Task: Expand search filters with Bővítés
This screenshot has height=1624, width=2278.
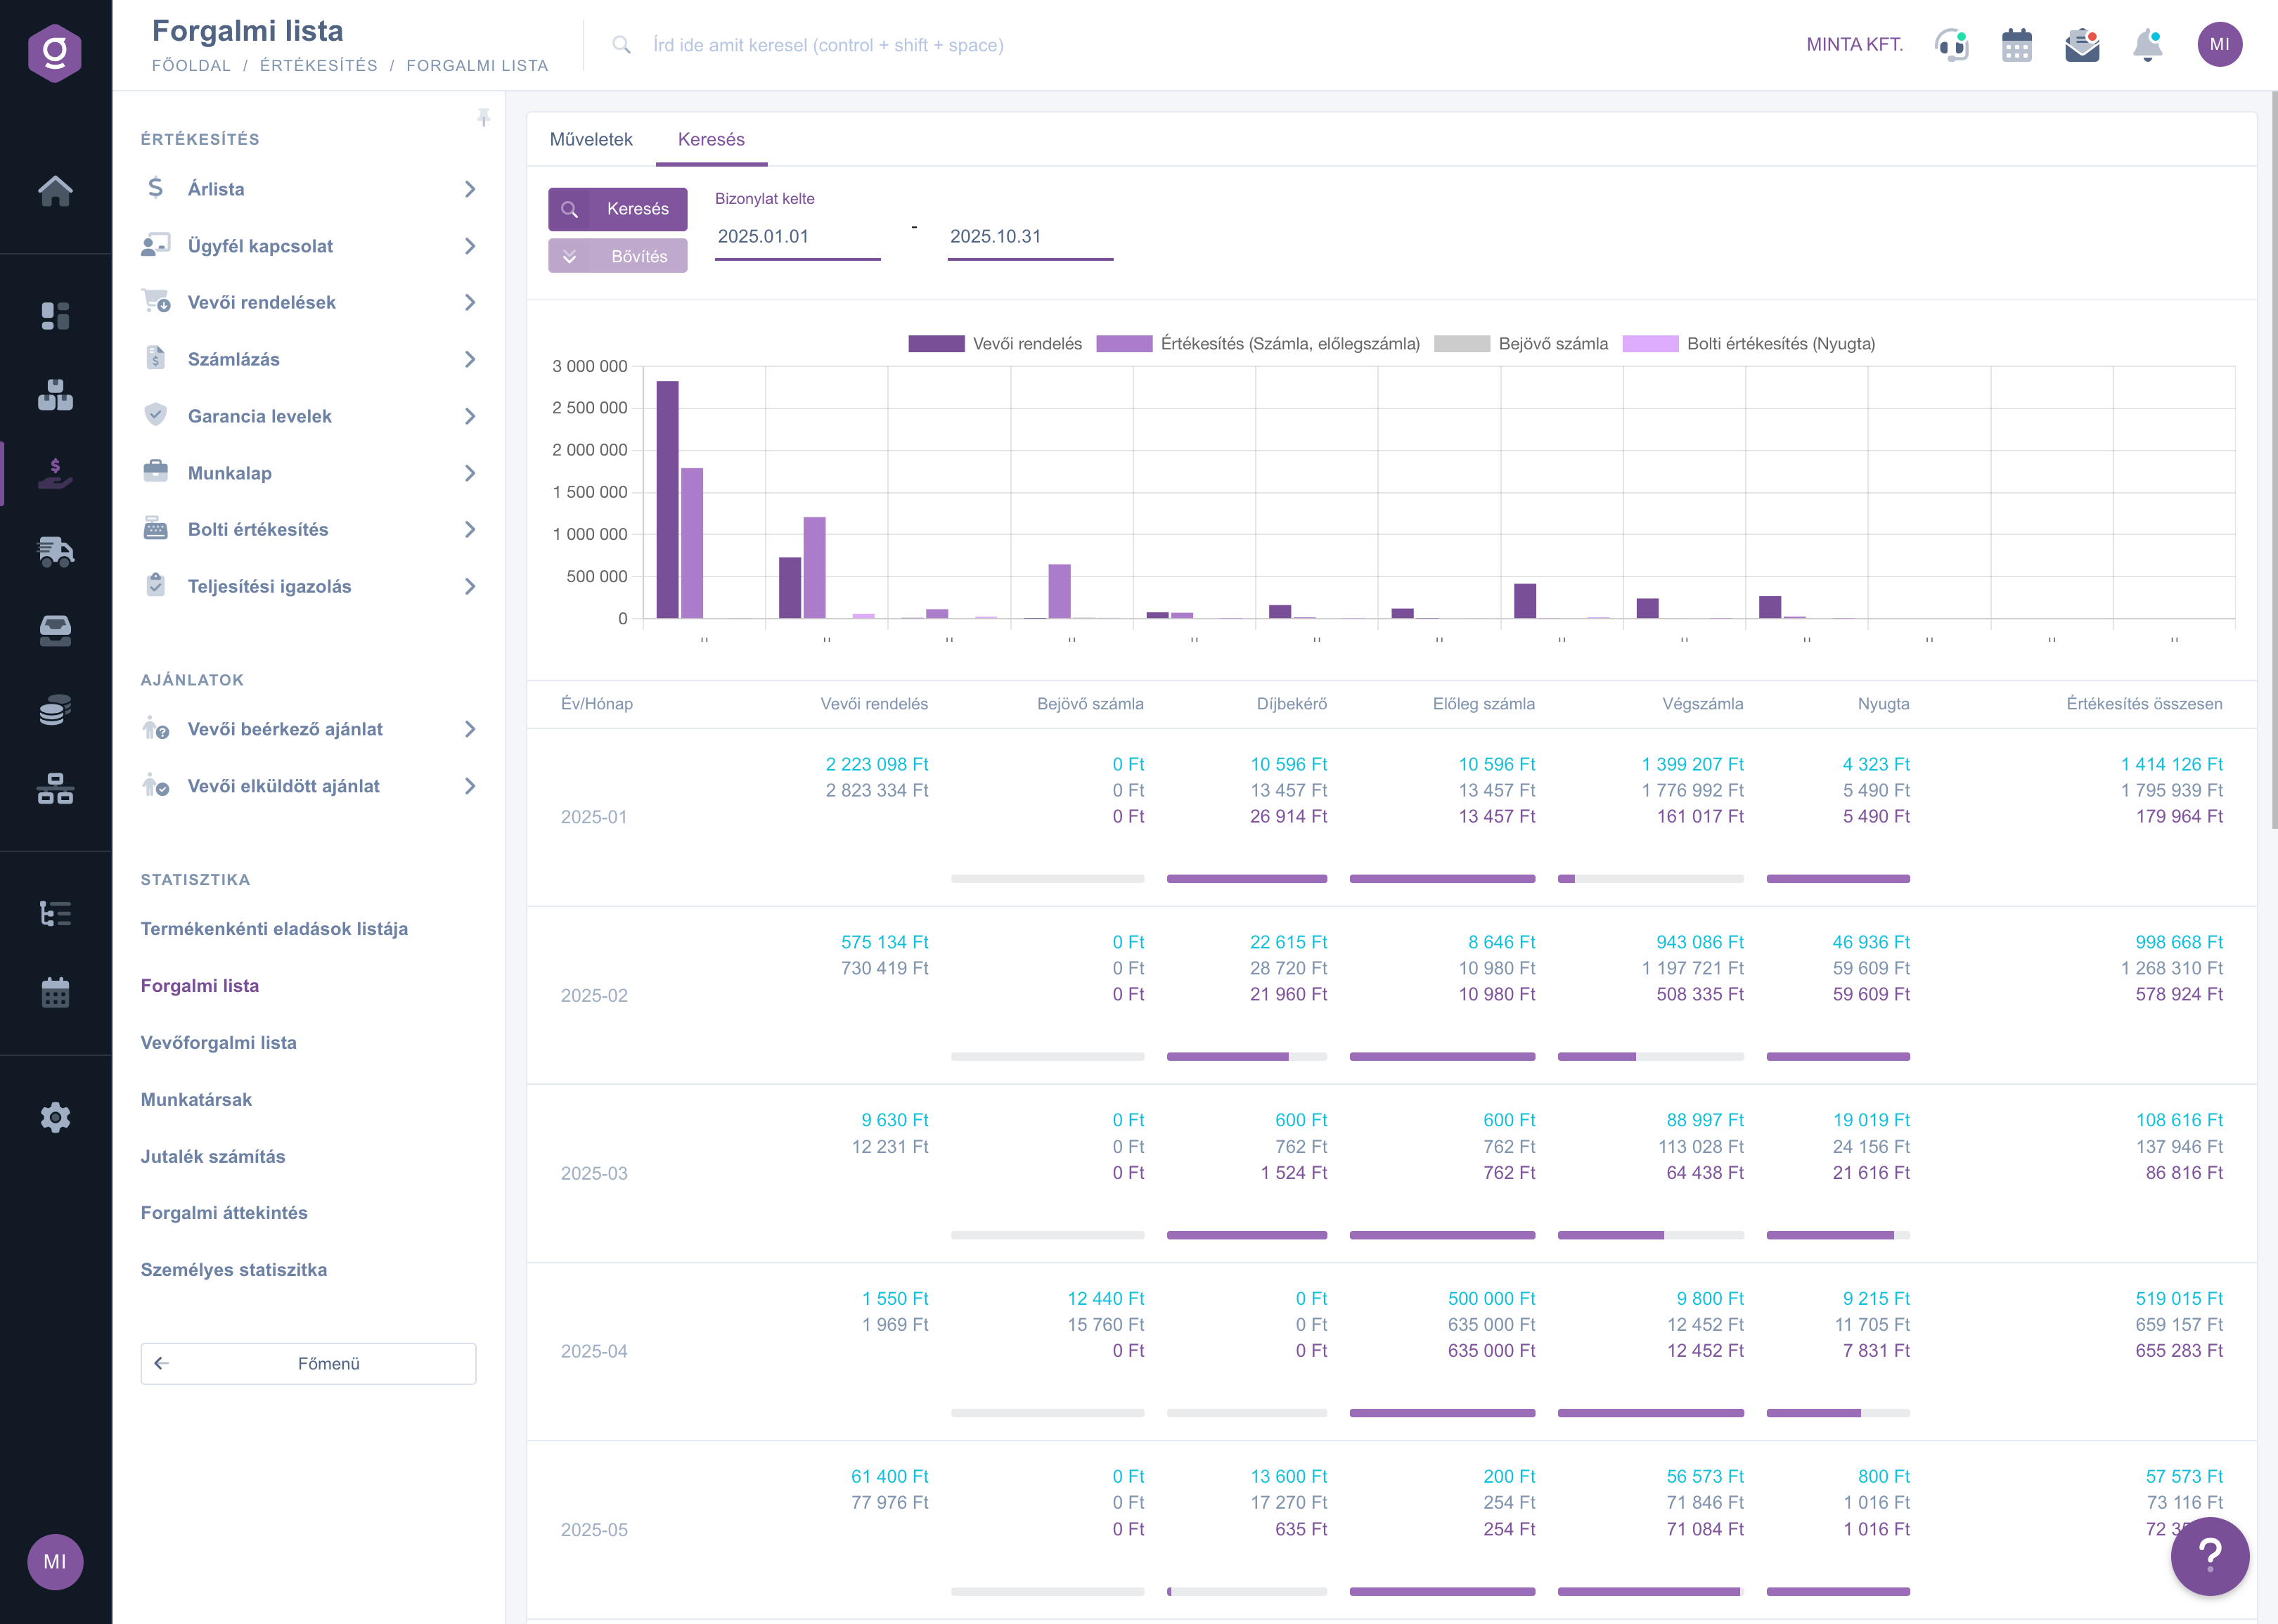Action: point(617,256)
